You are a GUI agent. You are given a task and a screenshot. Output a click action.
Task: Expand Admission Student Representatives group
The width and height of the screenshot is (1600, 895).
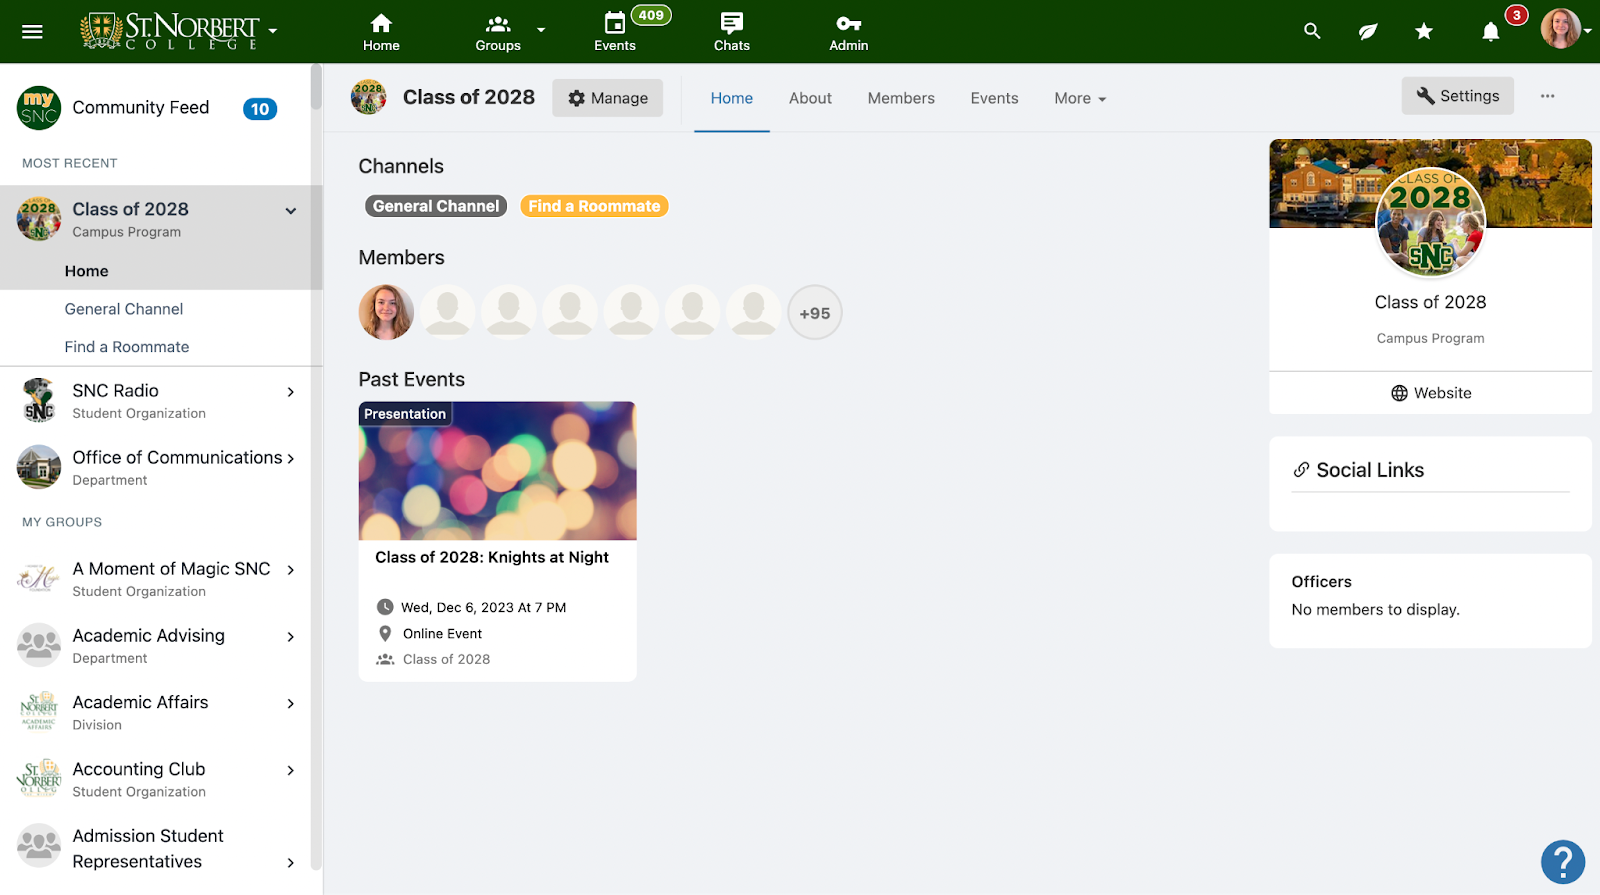pyautogui.click(x=290, y=863)
